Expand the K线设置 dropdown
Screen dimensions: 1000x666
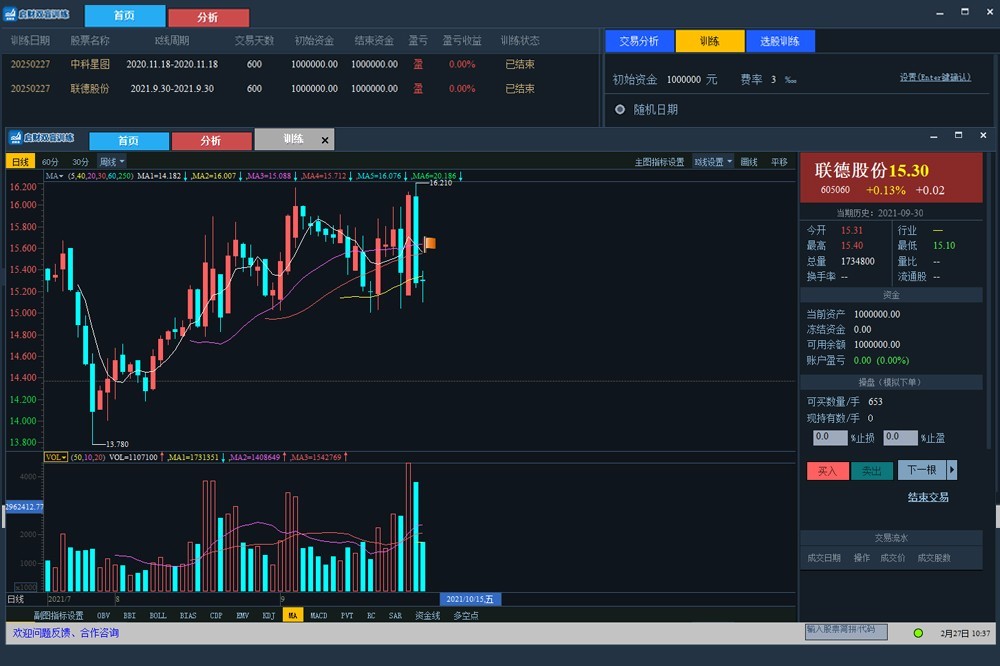tap(713, 162)
